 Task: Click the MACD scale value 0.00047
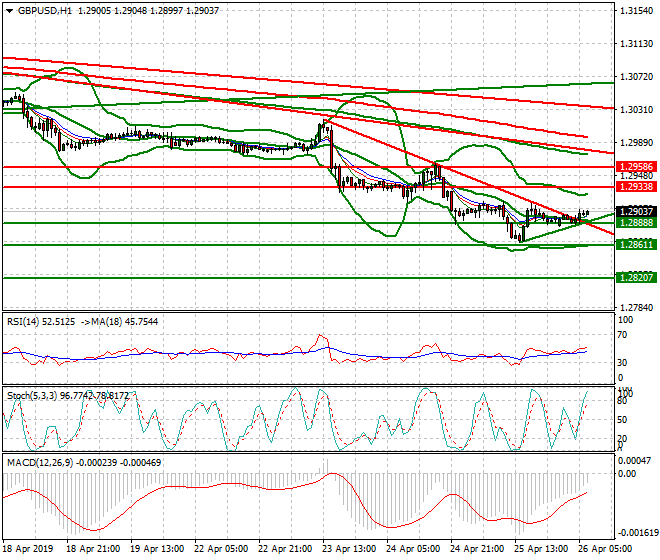click(x=633, y=461)
